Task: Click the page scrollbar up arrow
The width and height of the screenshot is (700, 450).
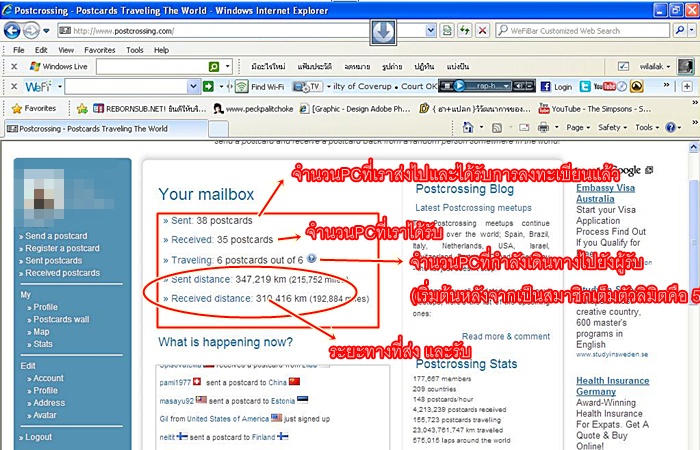Action: click(693, 146)
